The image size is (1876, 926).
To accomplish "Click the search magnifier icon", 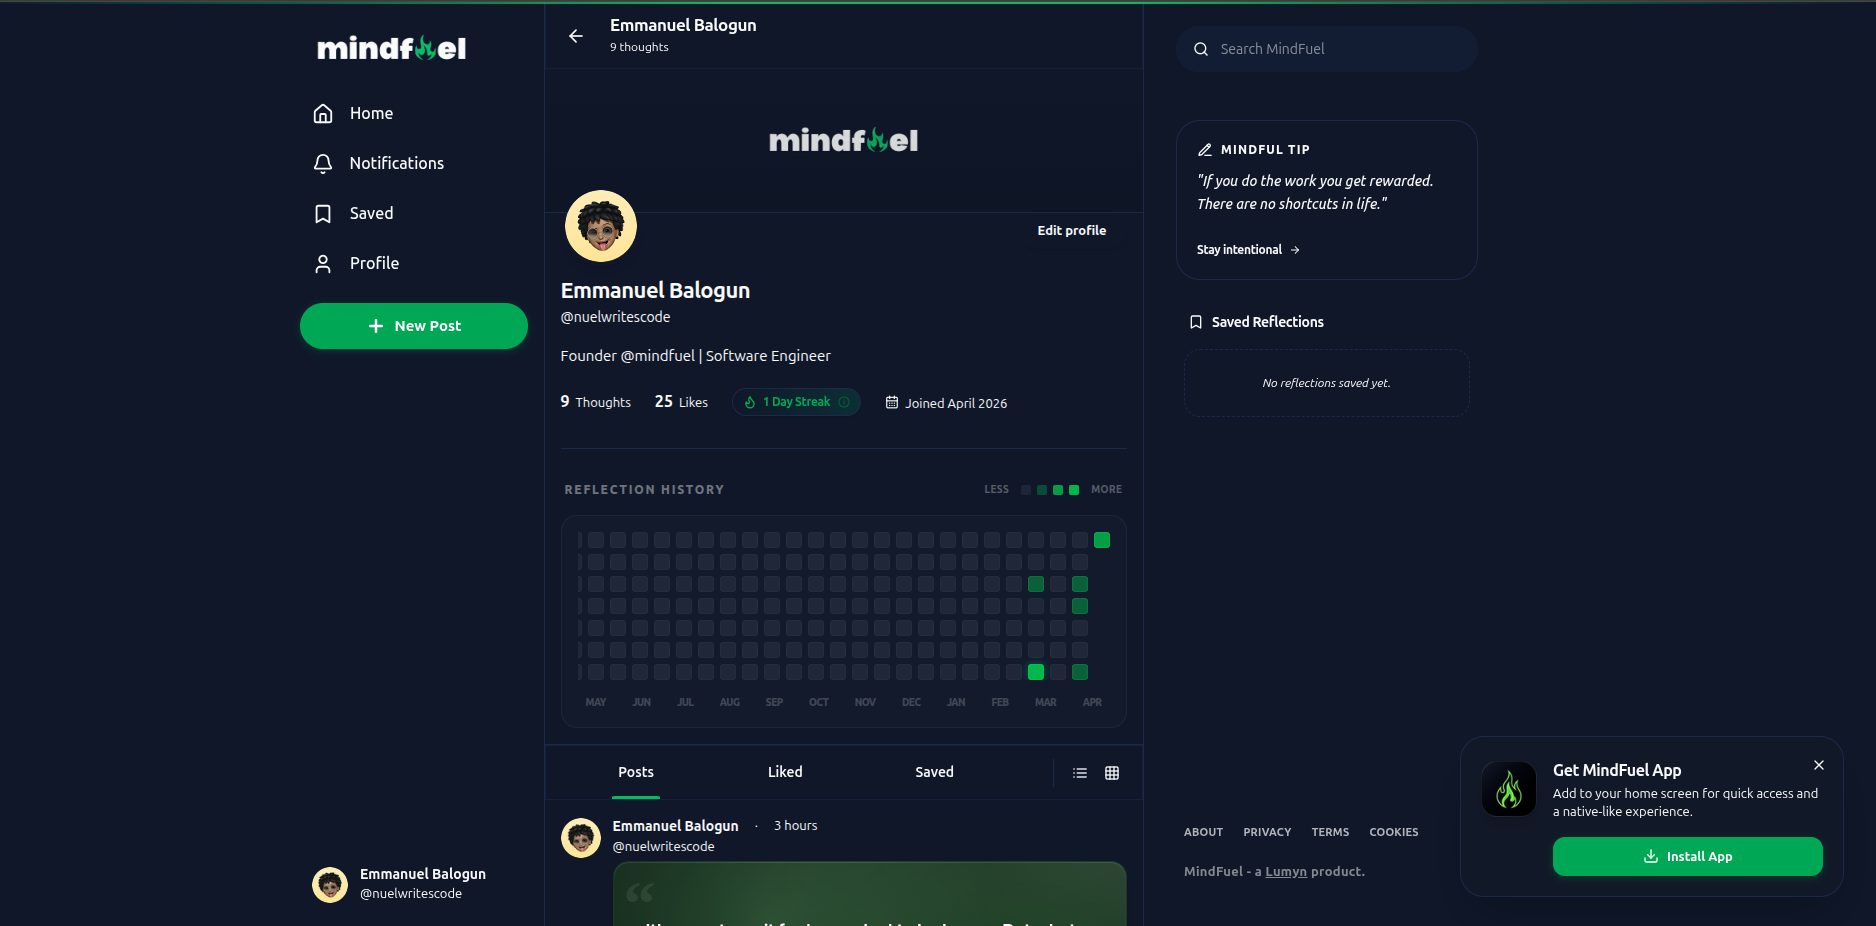I will (1201, 49).
